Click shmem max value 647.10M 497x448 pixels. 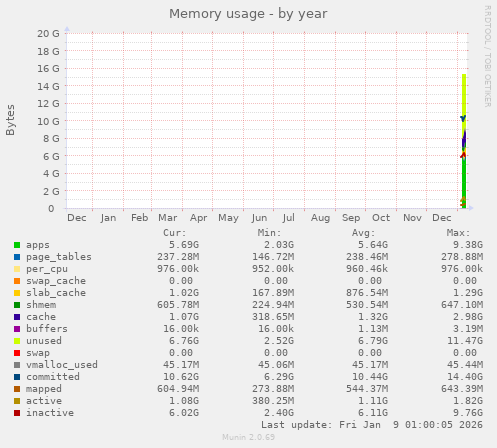click(x=462, y=305)
